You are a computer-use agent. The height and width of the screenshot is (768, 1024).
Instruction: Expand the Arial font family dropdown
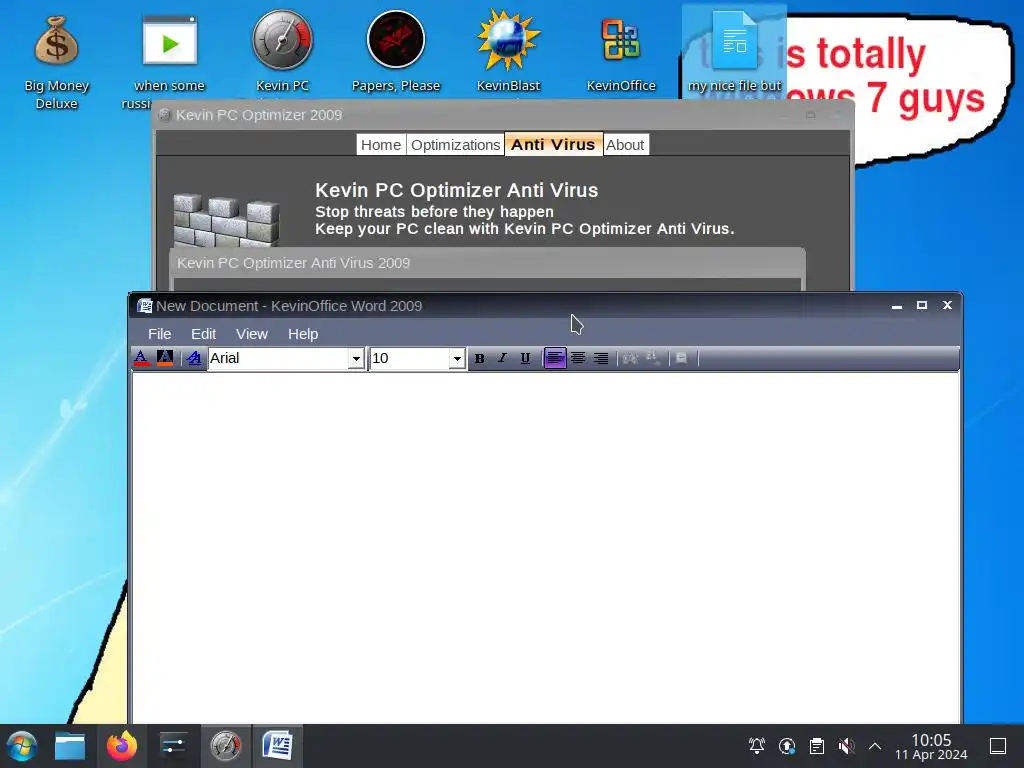(356, 358)
